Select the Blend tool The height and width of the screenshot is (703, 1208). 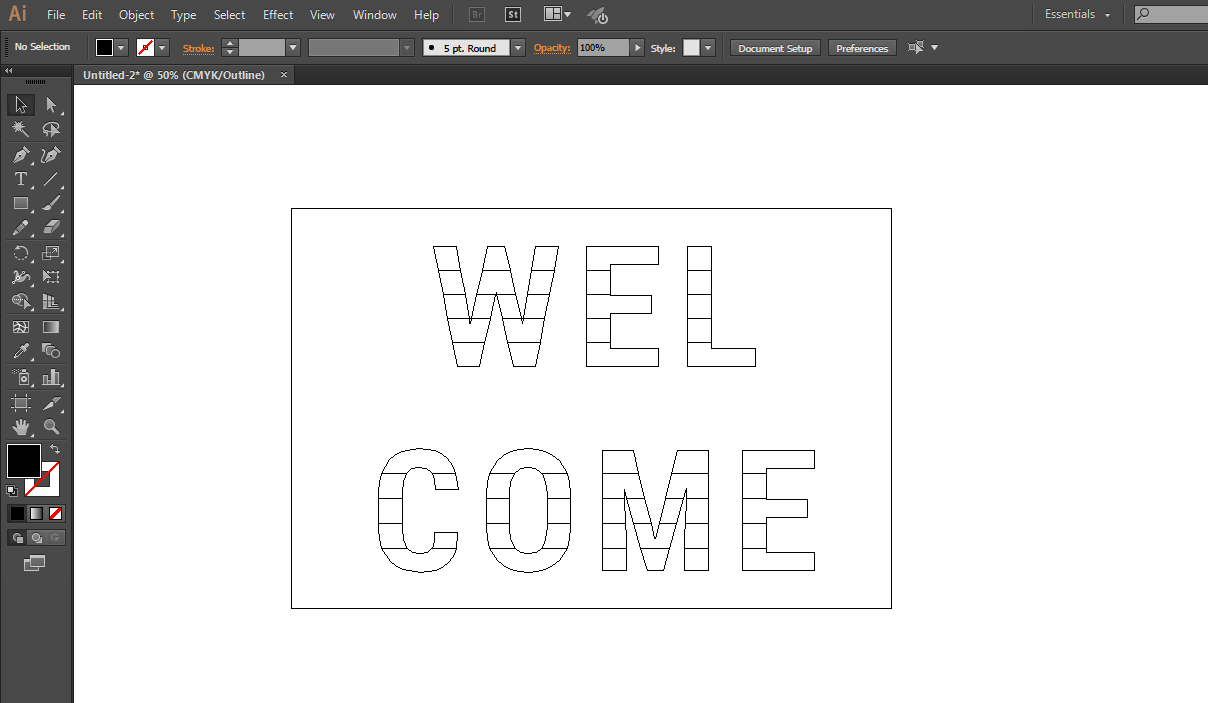click(x=51, y=351)
